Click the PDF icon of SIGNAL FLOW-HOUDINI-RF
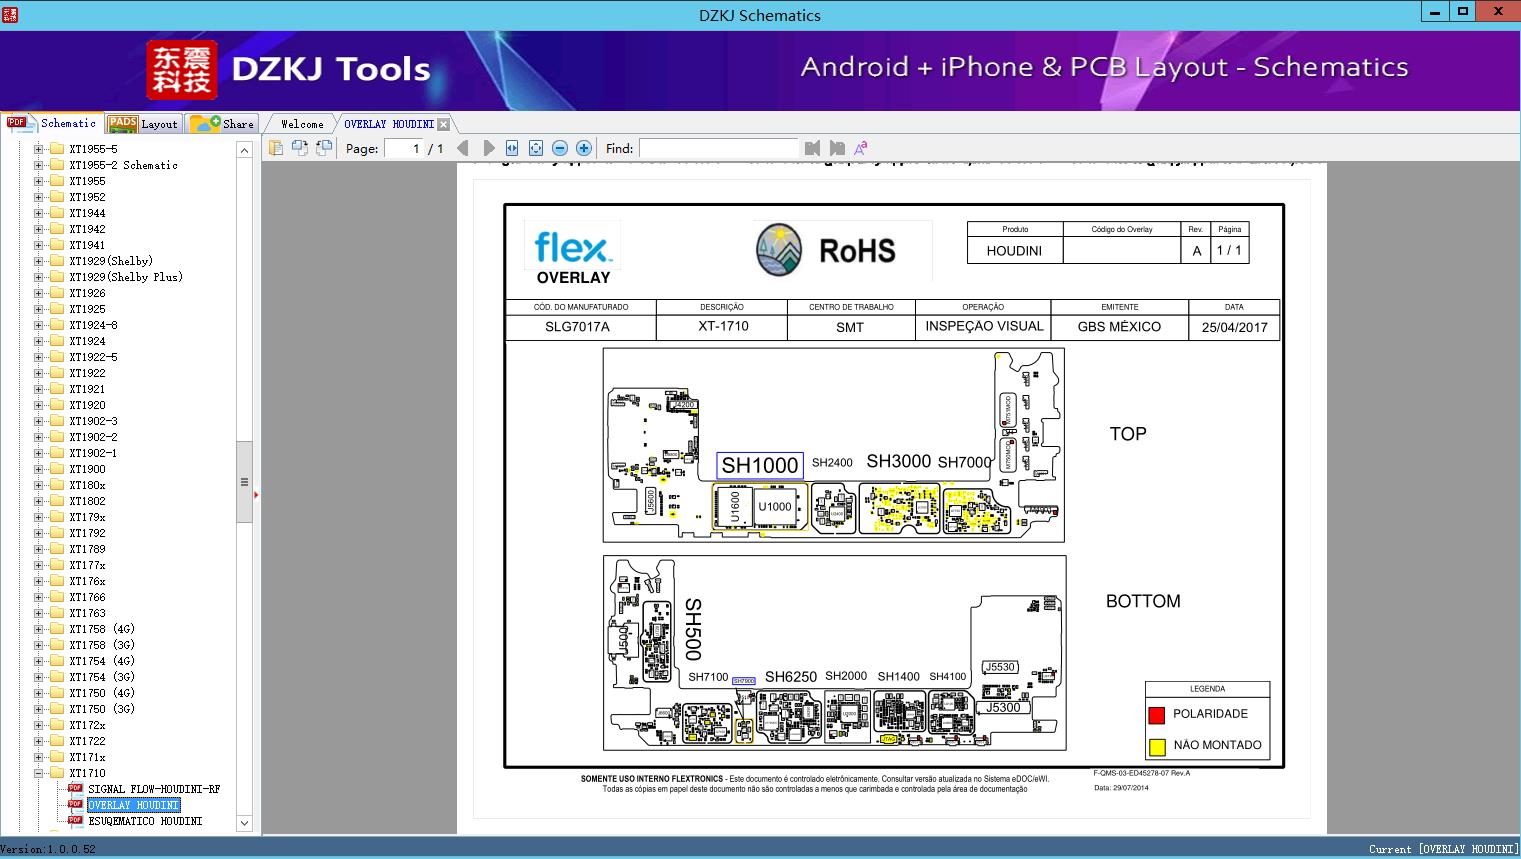 [75, 788]
